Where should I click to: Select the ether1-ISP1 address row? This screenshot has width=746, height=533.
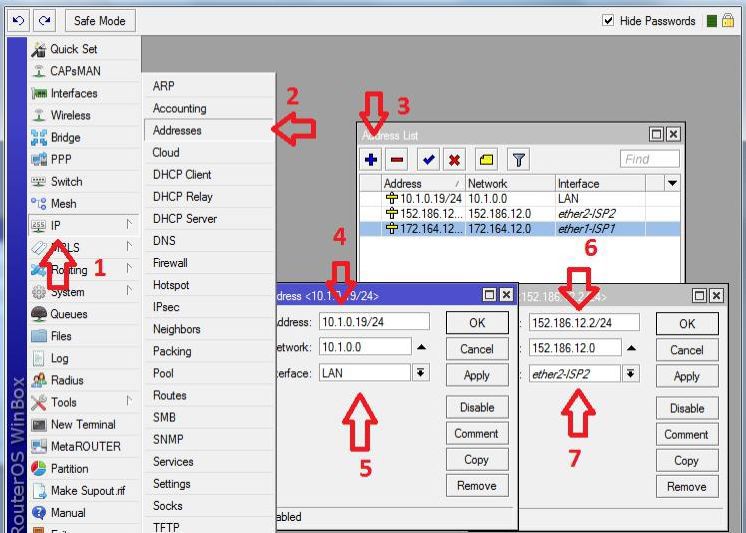[x=520, y=229]
